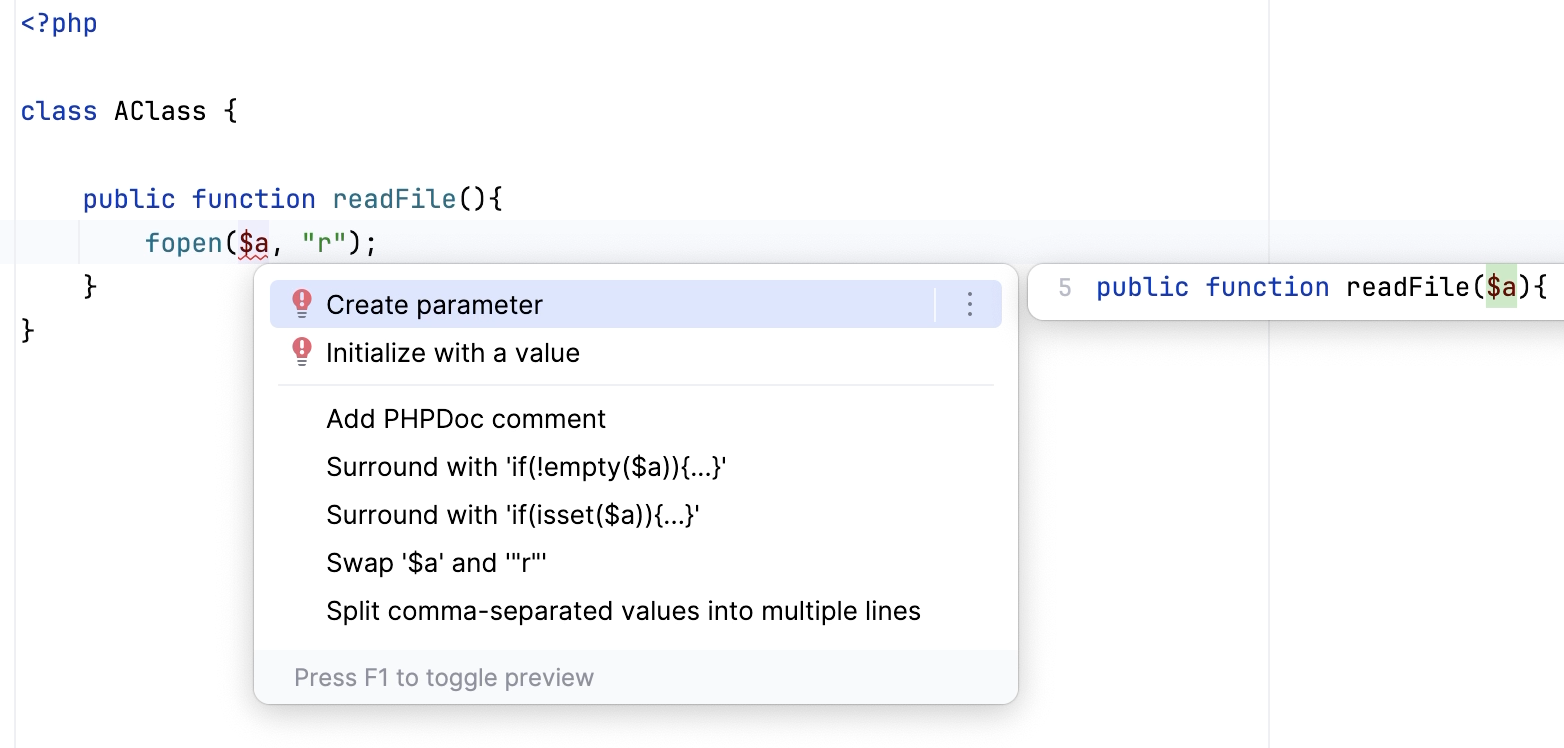Image resolution: width=1564 pixels, height=748 pixels.
Task: Click the bulb icon beside Initialize with a value
Action: click(301, 352)
